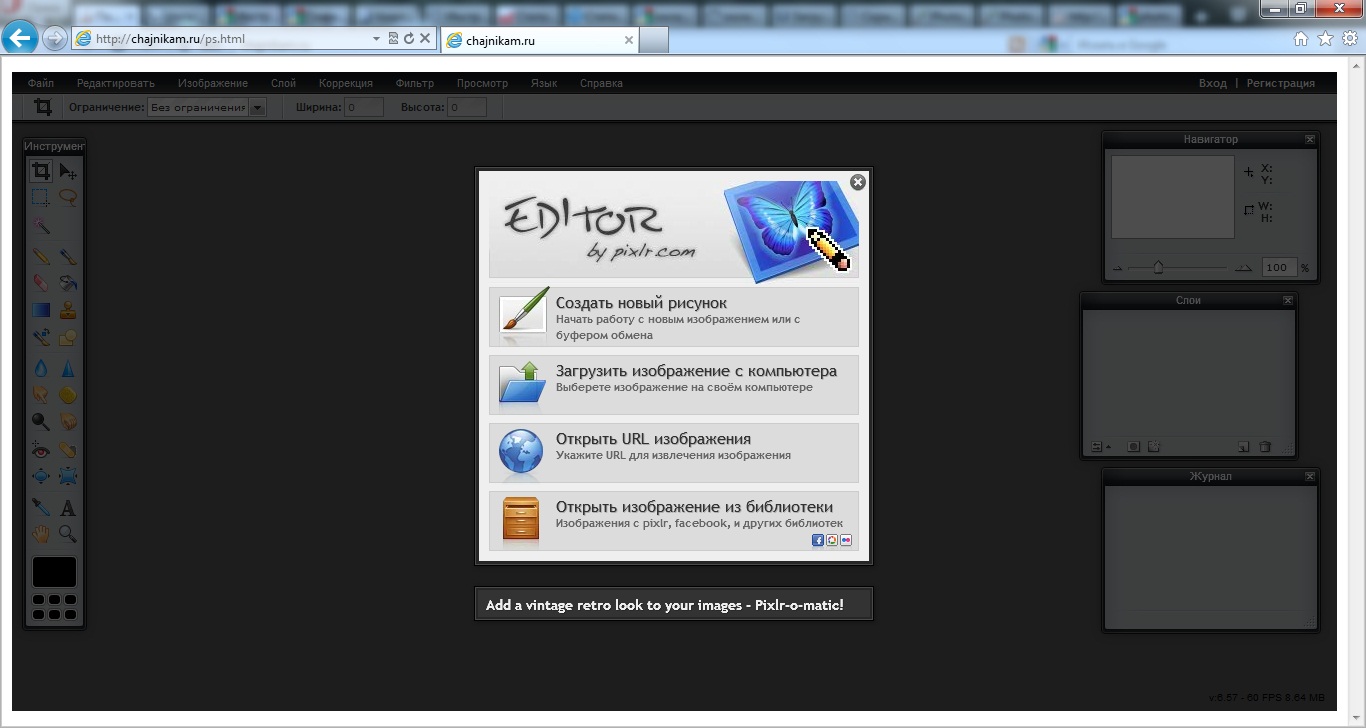Open the Справка menu
This screenshot has height=728, width=1366.
[x=601, y=83]
